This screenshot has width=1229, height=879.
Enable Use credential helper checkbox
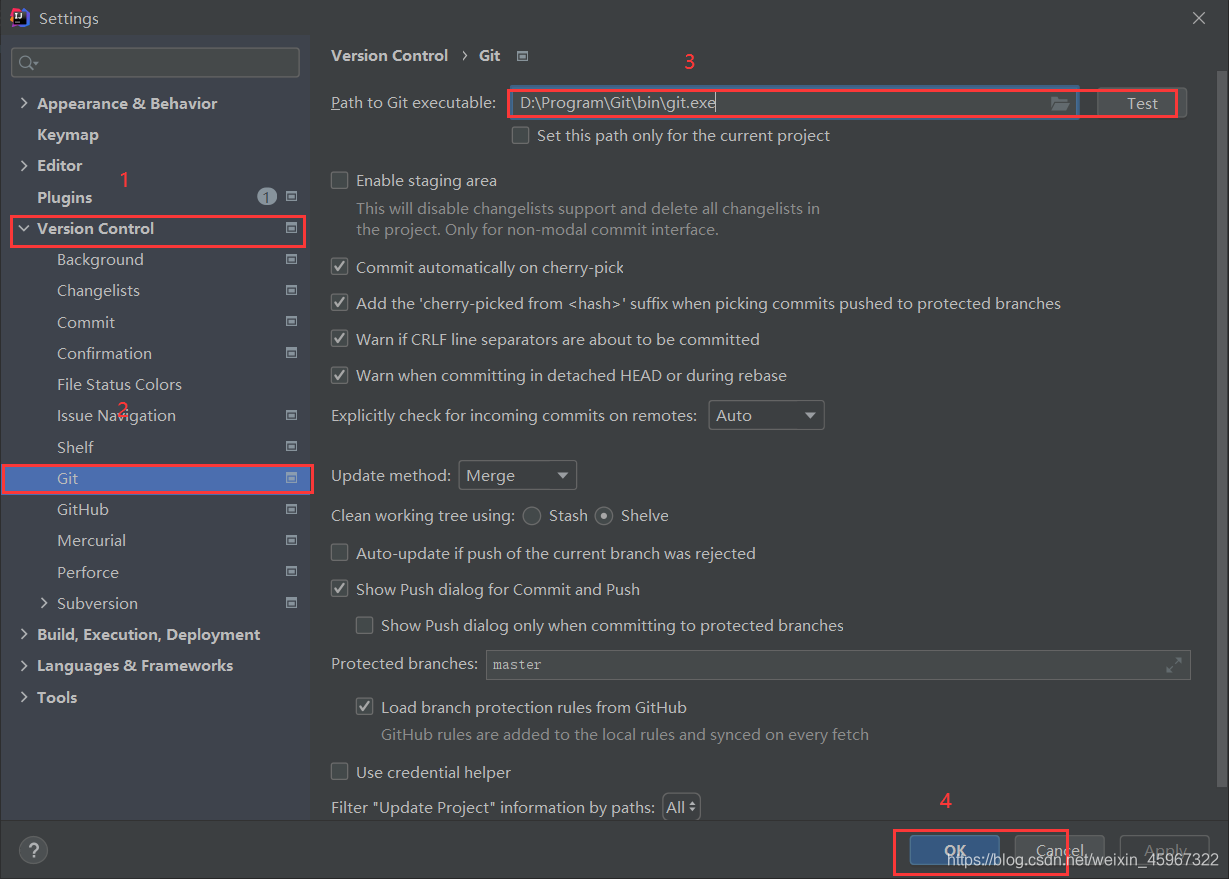pyautogui.click(x=340, y=772)
